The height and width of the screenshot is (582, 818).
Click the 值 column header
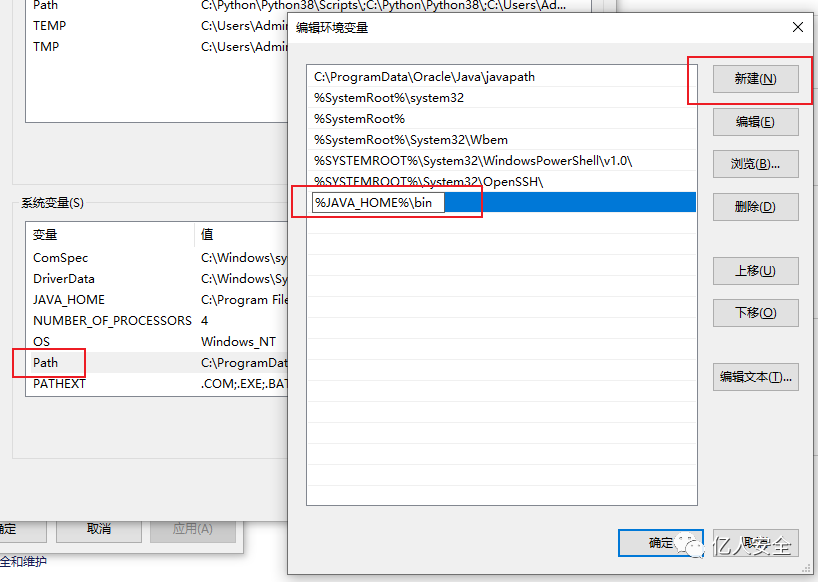[241, 235]
